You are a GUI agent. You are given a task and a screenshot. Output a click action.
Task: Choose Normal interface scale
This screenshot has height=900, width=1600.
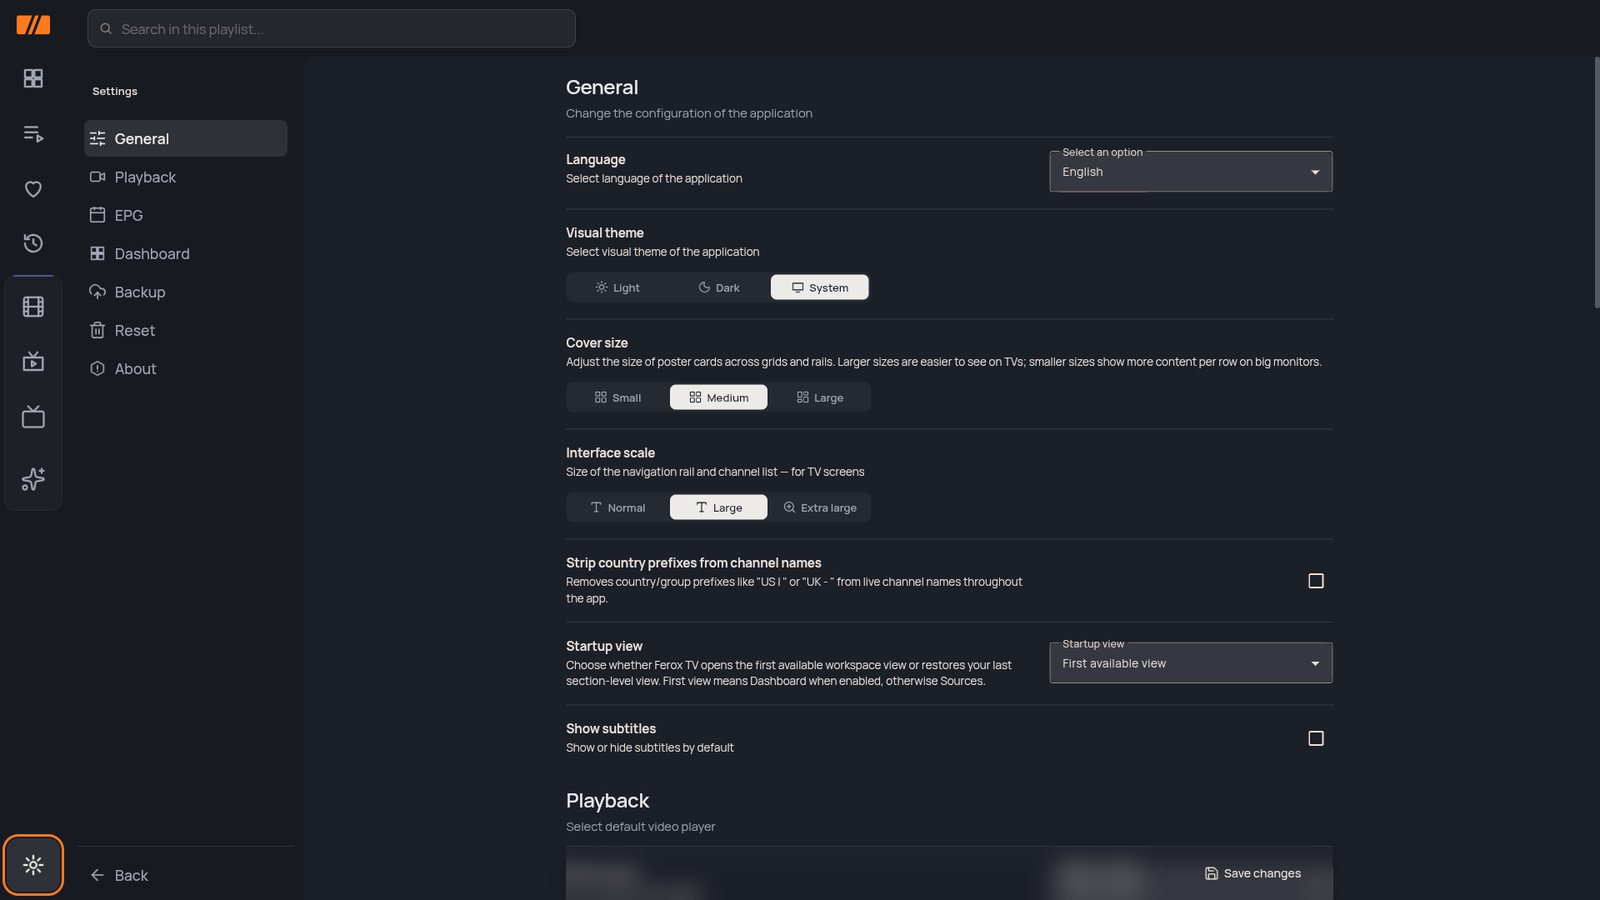[x=617, y=508]
